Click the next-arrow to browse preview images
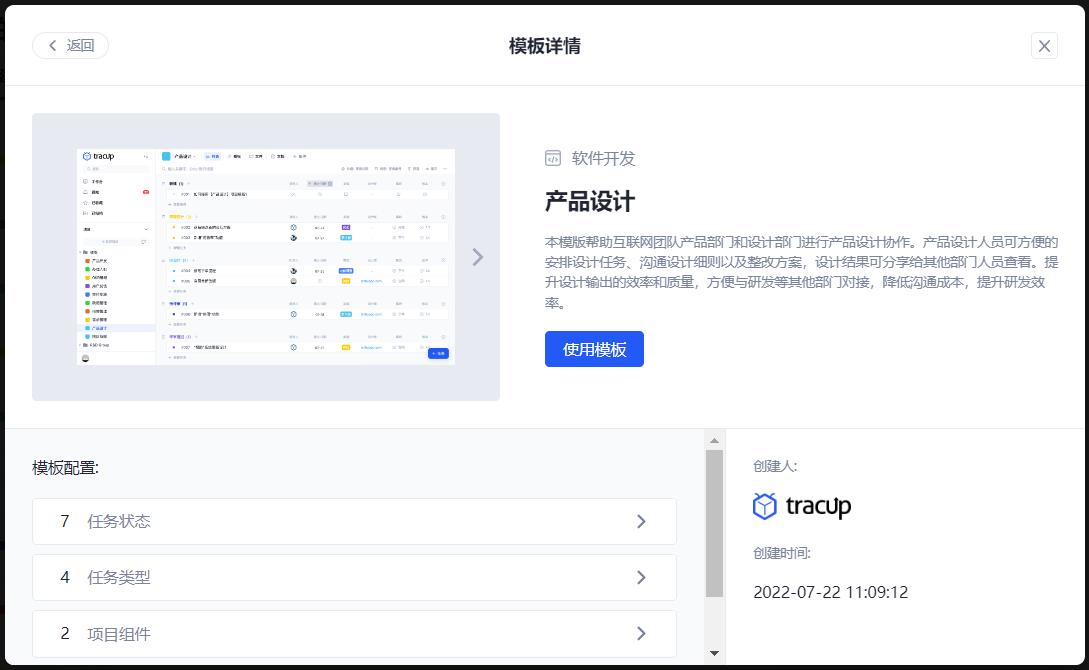 477,256
